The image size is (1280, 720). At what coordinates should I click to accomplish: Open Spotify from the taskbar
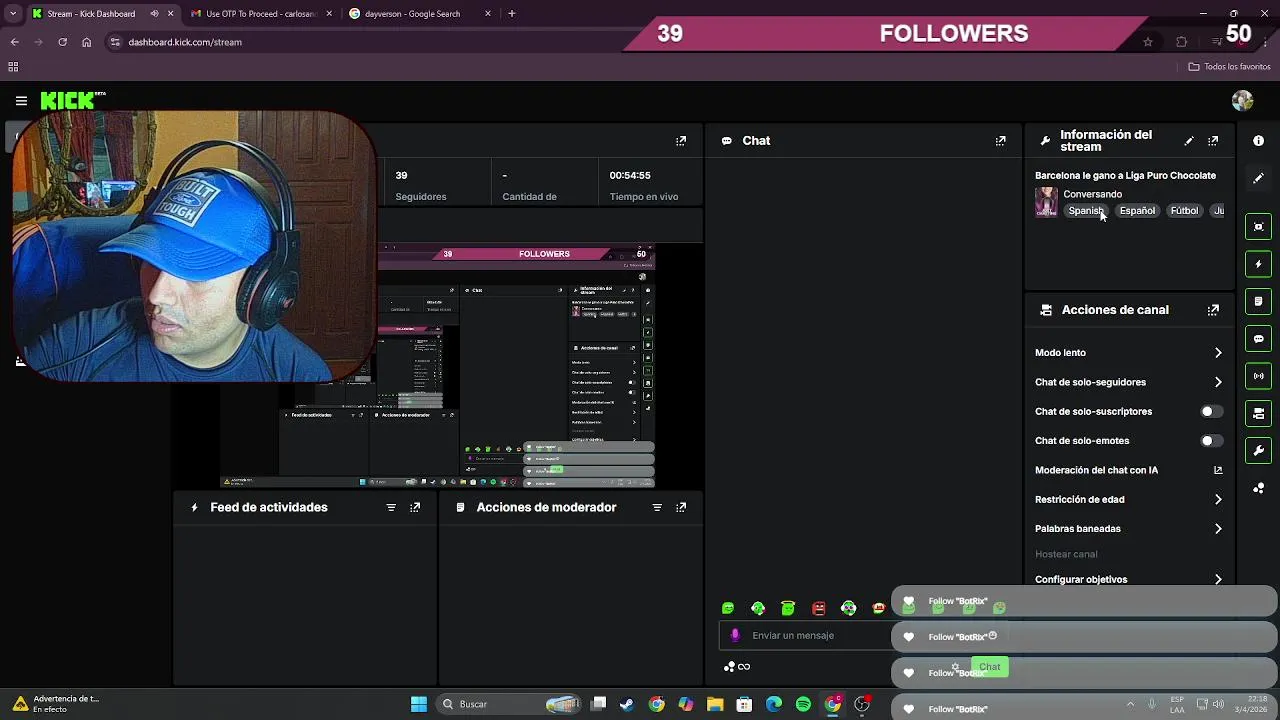803,704
